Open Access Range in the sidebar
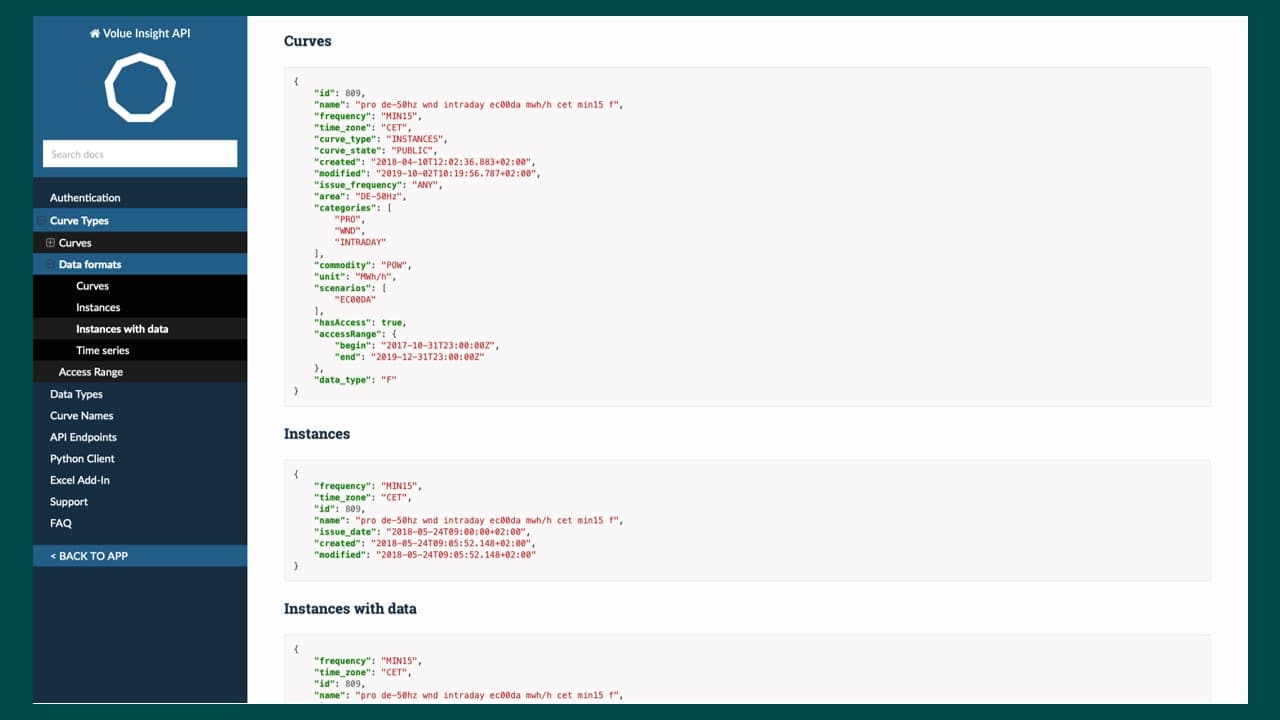This screenshot has height=720, width=1280. (x=91, y=372)
